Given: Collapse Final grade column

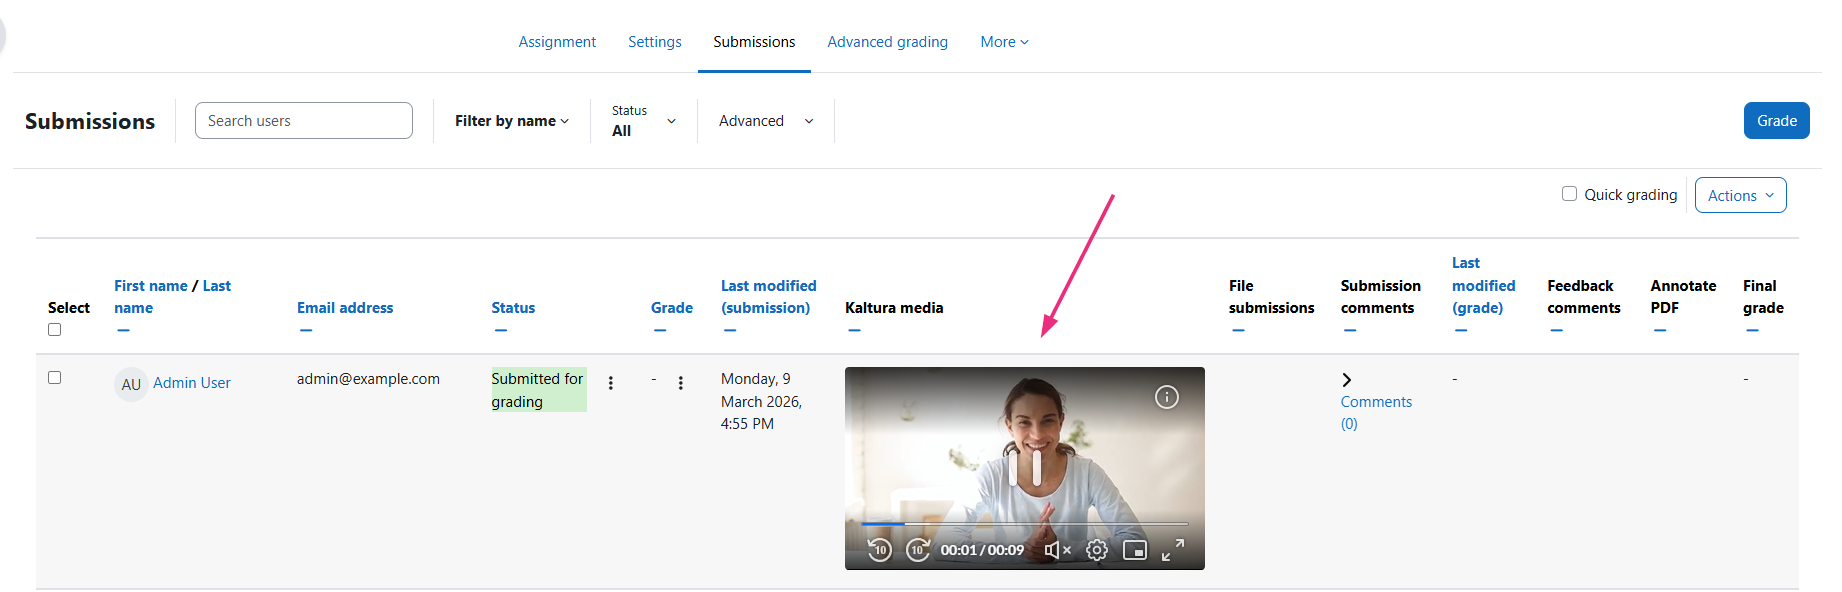Looking at the screenshot, I should 1752,330.
